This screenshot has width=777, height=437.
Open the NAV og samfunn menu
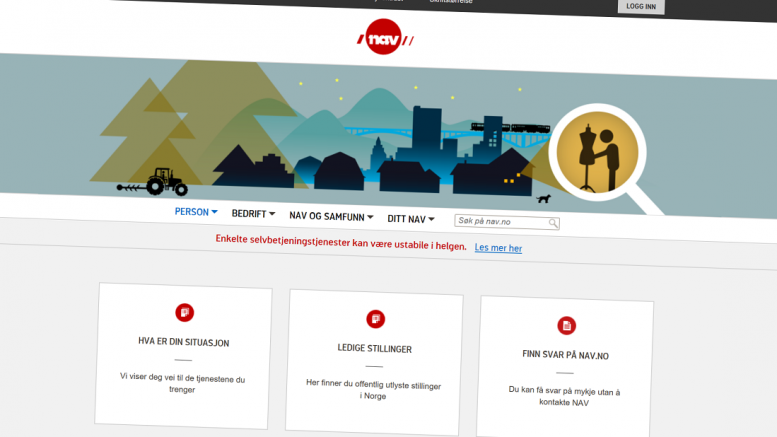click(331, 217)
